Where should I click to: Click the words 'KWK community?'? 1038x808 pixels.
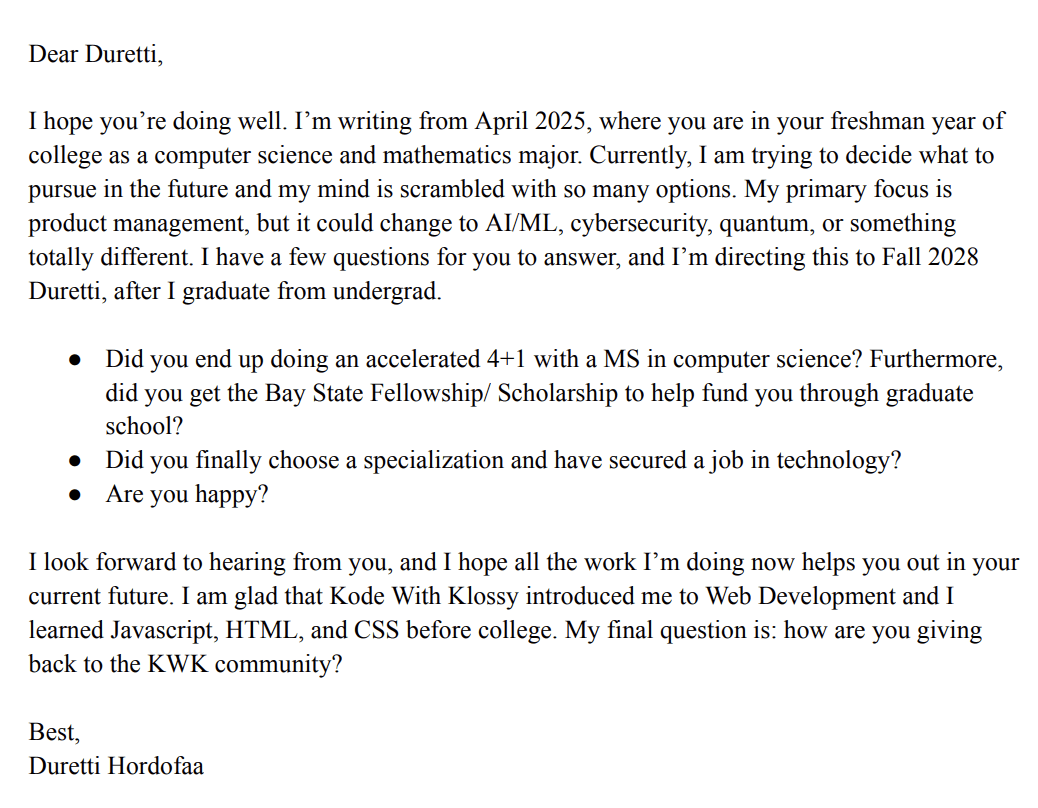pos(244,664)
